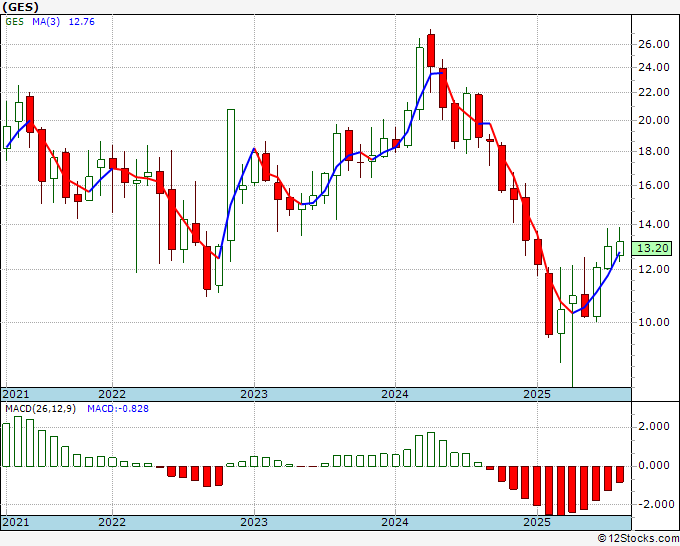Screen dimensions: 680x546
Task: Click the 16.00 price axis label
Action: pos(654,185)
